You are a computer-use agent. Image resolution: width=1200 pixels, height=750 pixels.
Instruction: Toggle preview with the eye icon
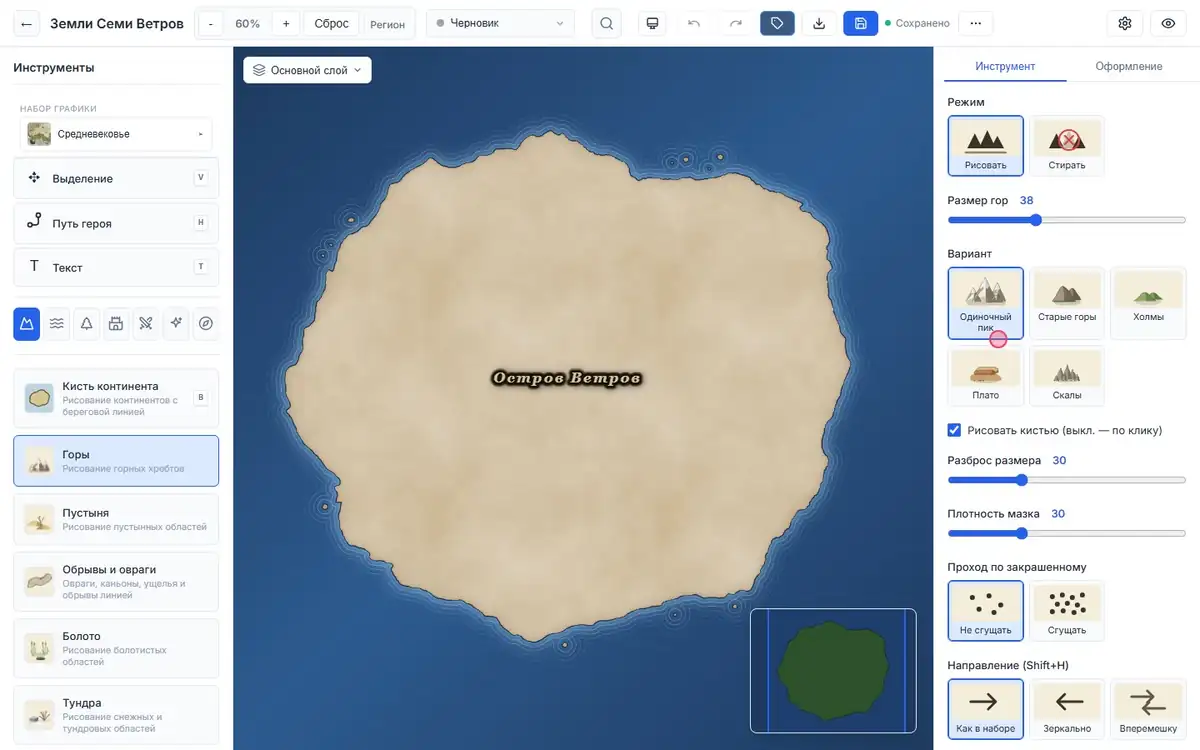click(x=1168, y=23)
